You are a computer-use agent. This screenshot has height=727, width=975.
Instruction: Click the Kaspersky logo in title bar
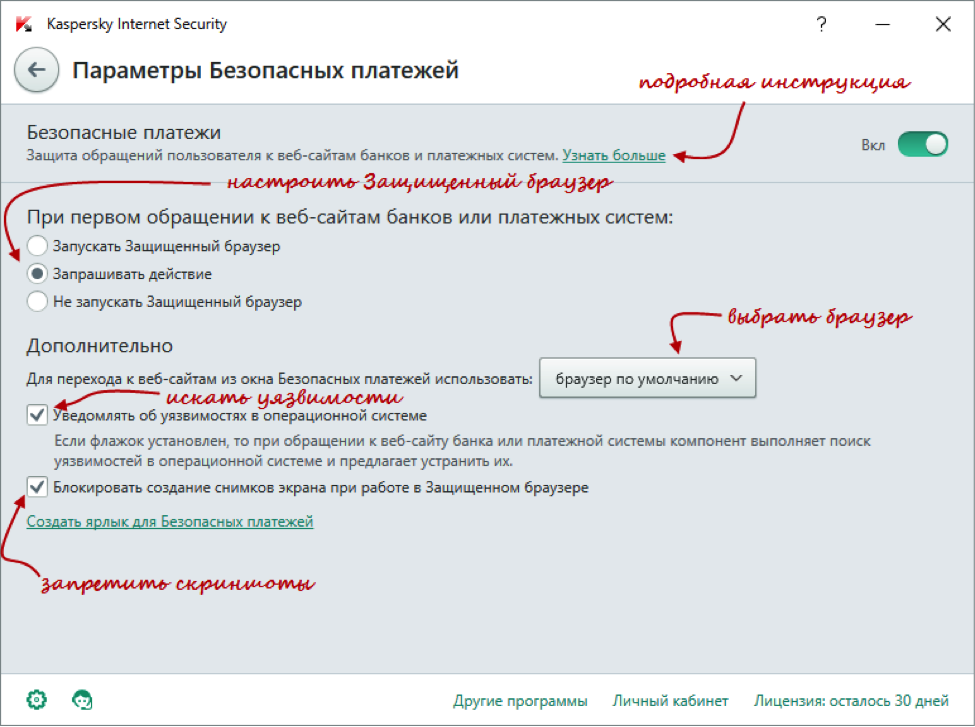[24, 24]
